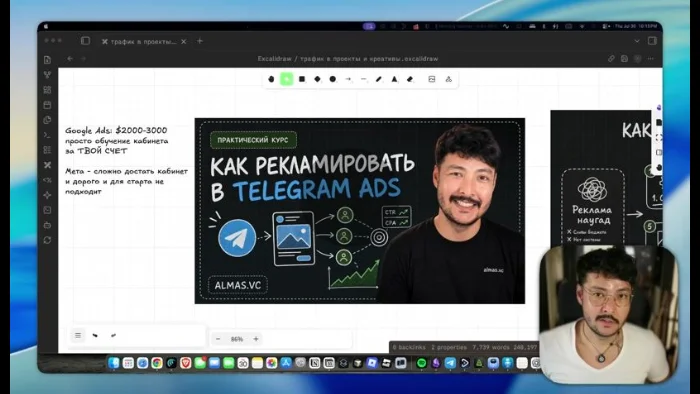Select the Line drawing tool
Screen dimensions: 700x394
pyautogui.click(x=363, y=79)
